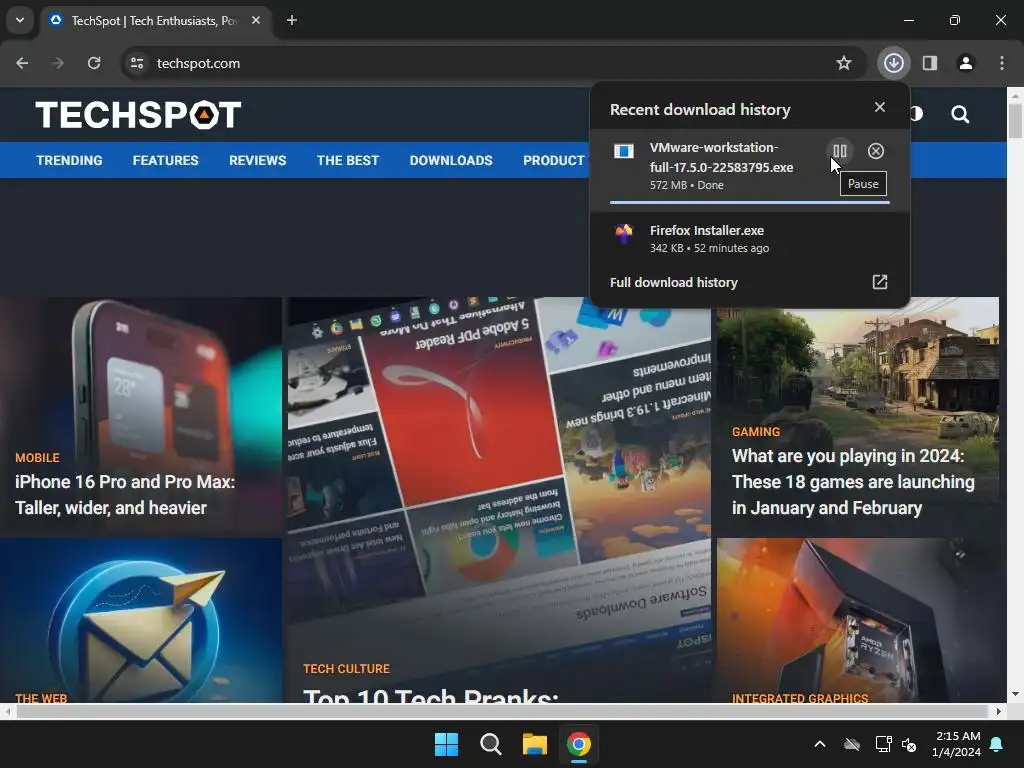Screen dimensions: 1024x768
Task: Cancel the VMware workstation download
Action: 876,152
